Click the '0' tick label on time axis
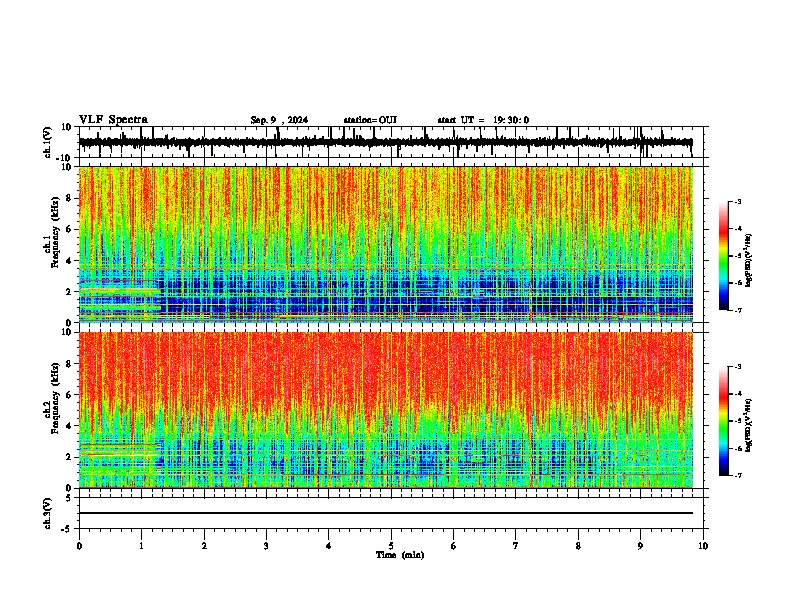 click(79, 546)
